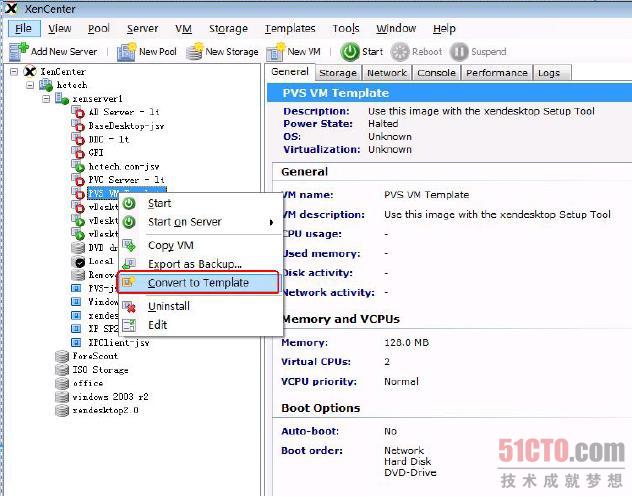Click the xenserver1 host icon
Screen dimensions: 632x497
[x=62, y=99]
